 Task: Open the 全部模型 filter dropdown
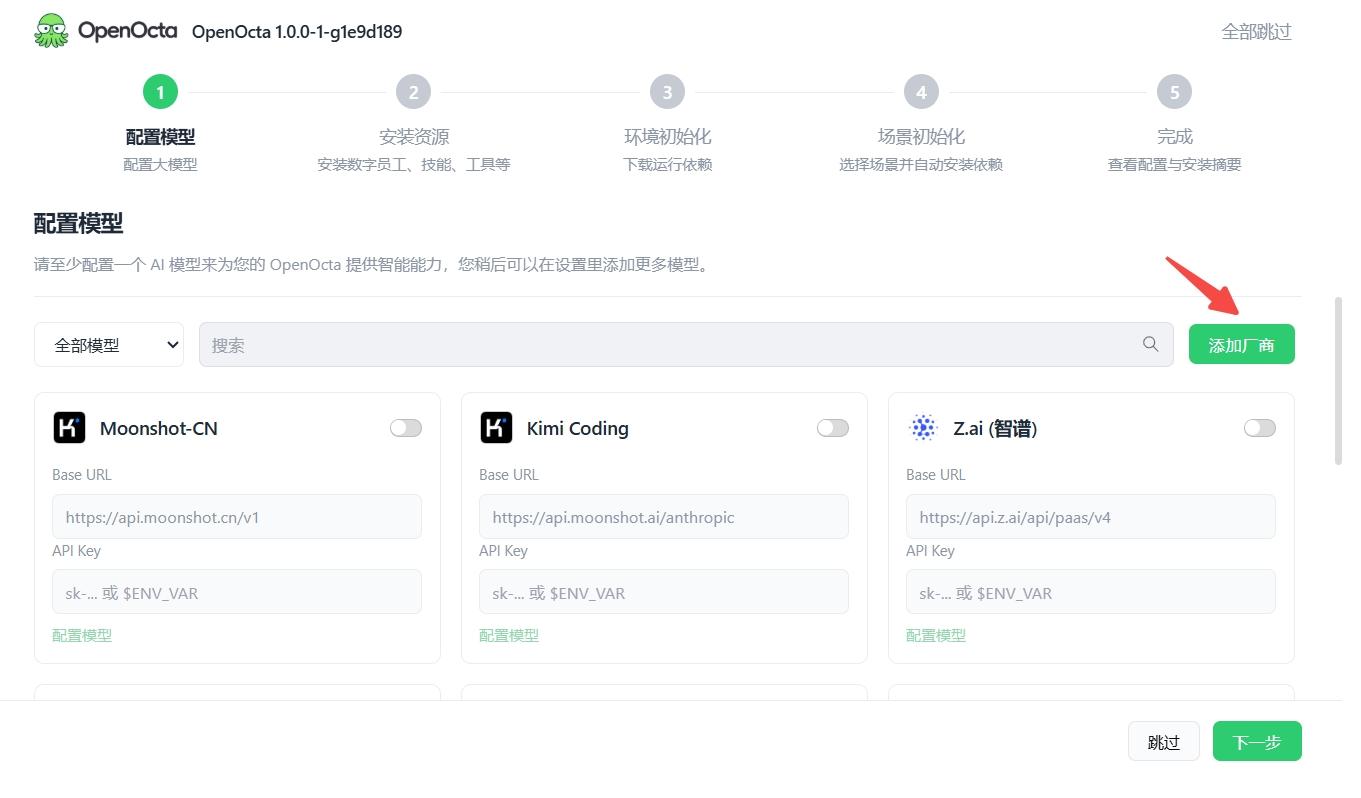point(109,344)
